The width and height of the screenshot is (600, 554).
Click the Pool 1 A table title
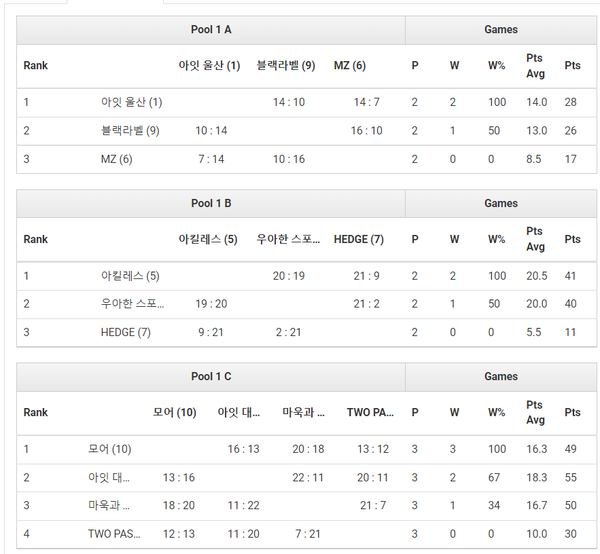click(211, 30)
